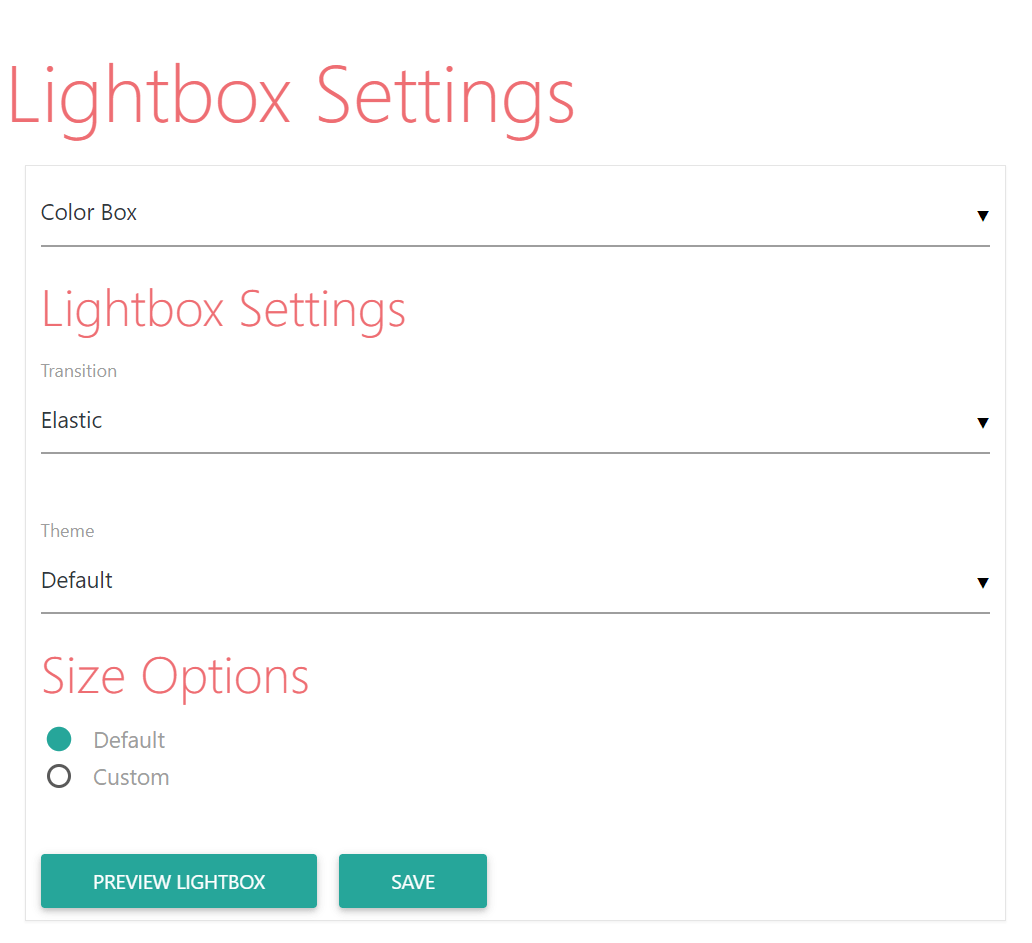Image resolution: width=1032 pixels, height=943 pixels.
Task: Open the Theme dropdown showing Default
Action: click(515, 581)
